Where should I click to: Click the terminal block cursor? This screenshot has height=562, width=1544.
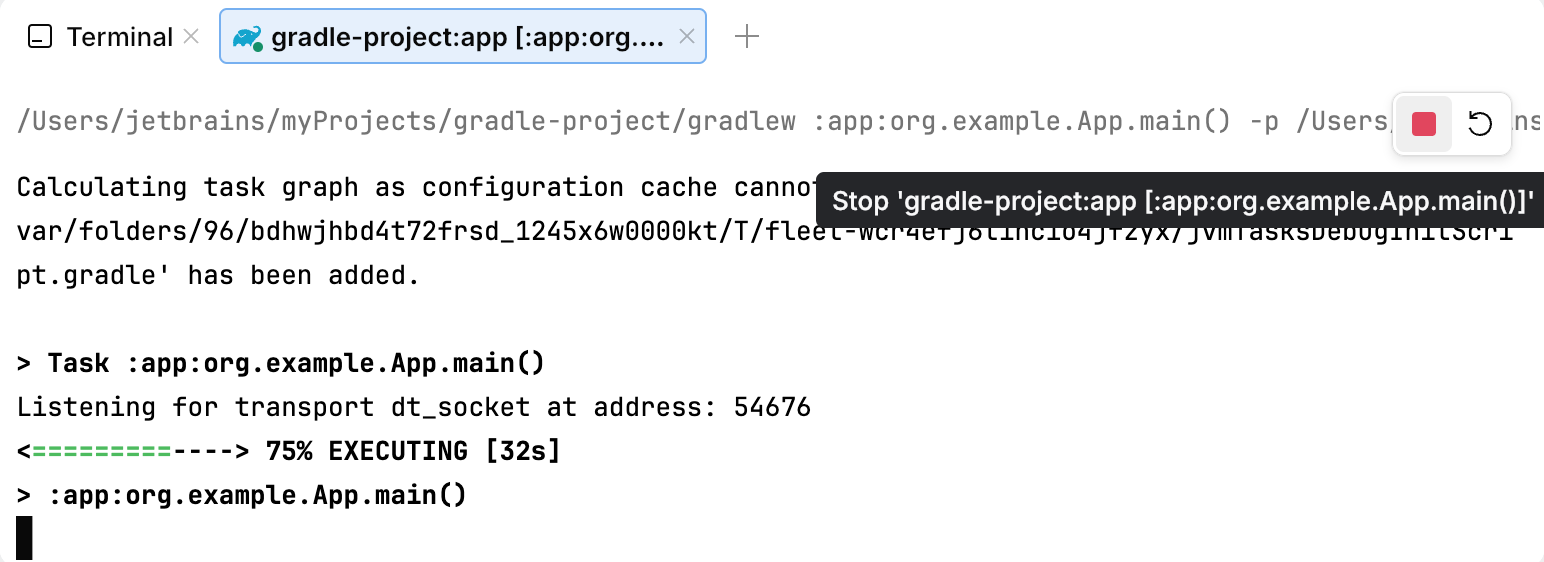[x=25, y=537]
